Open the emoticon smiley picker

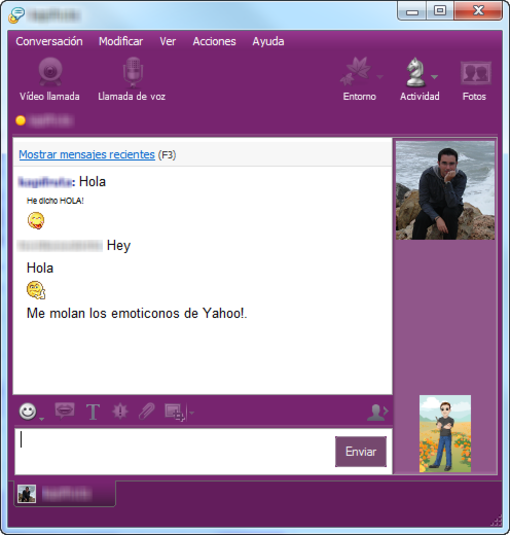pyautogui.click(x=28, y=411)
